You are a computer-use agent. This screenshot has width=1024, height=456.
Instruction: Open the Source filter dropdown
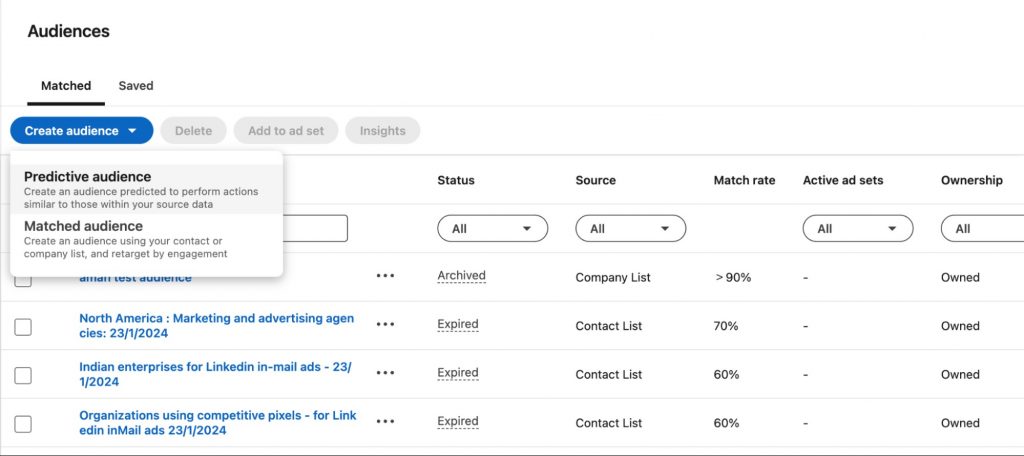[x=630, y=229]
